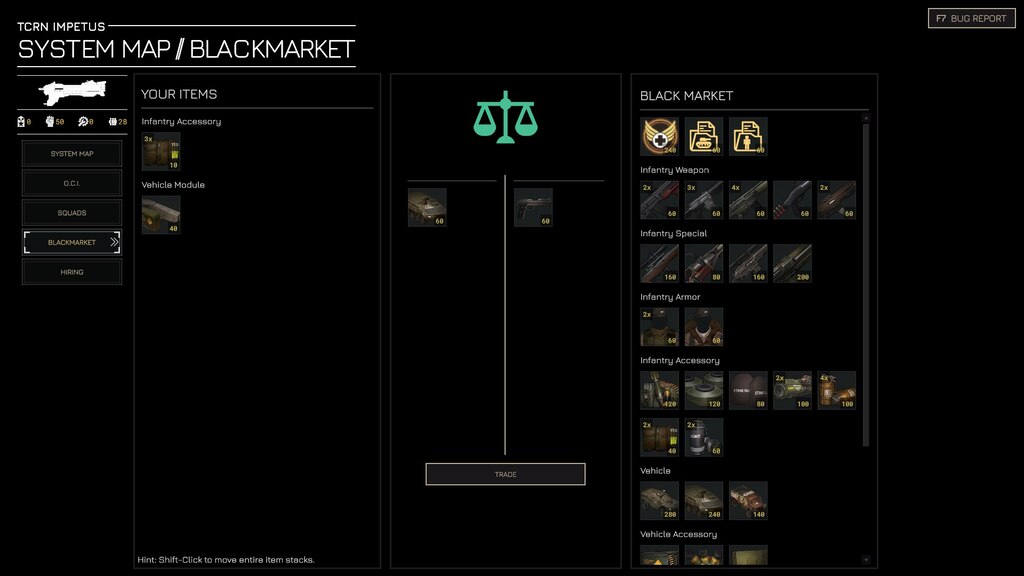This screenshot has height=576, width=1024.
Task: Select the tank dossier document item
Action: pos(704,136)
